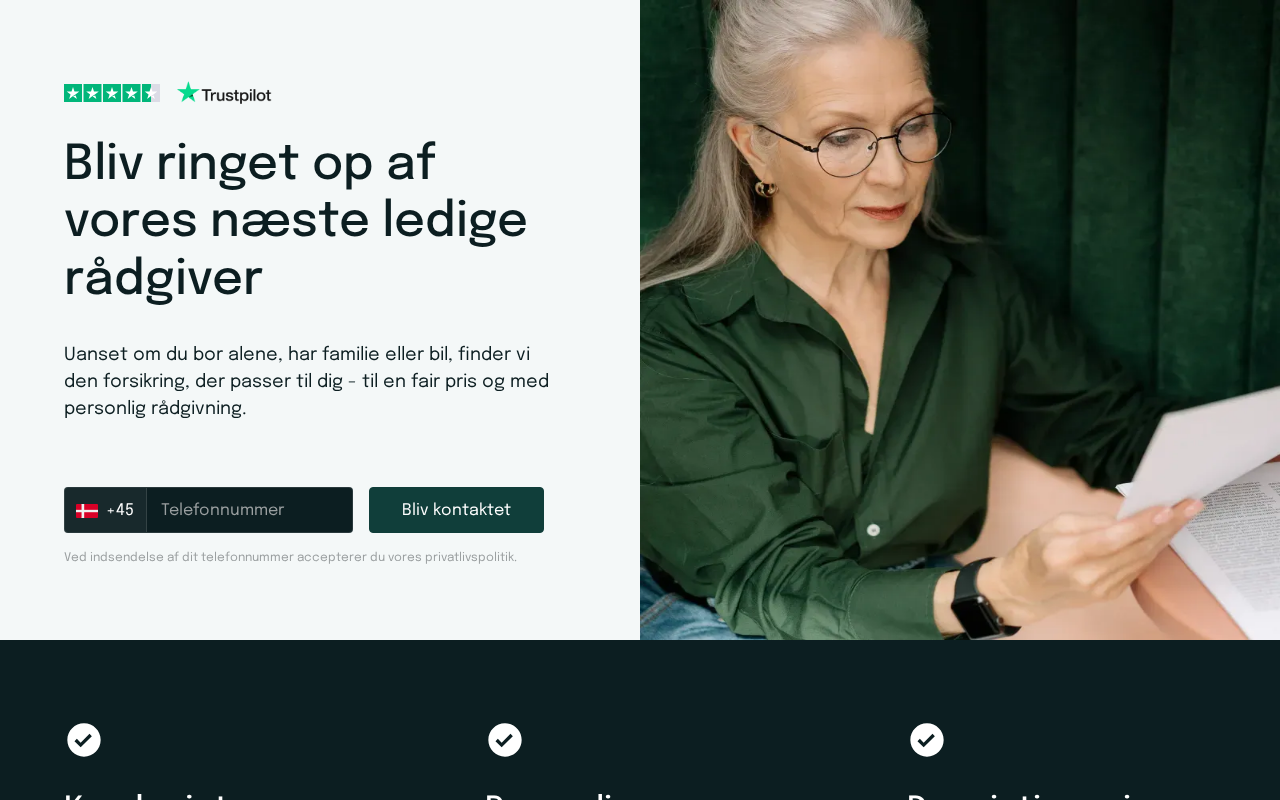Click the photo of the woman reading
Image resolution: width=1280 pixels, height=800 pixels.
960,320
